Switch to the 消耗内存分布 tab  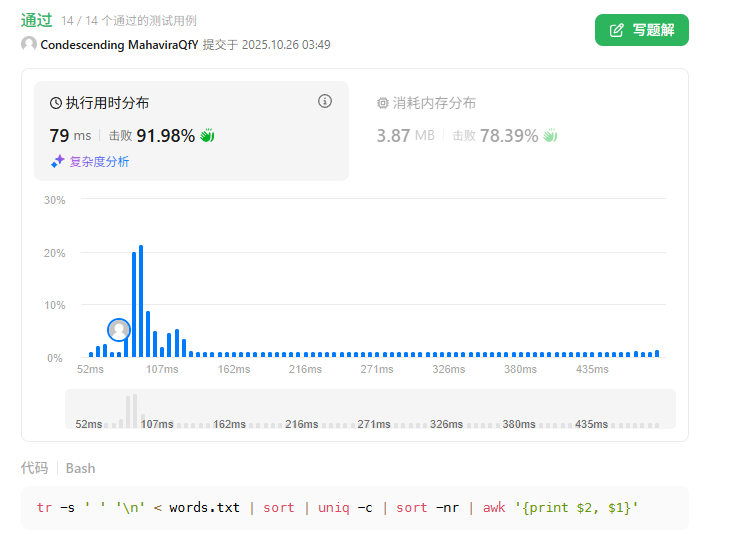[434, 103]
